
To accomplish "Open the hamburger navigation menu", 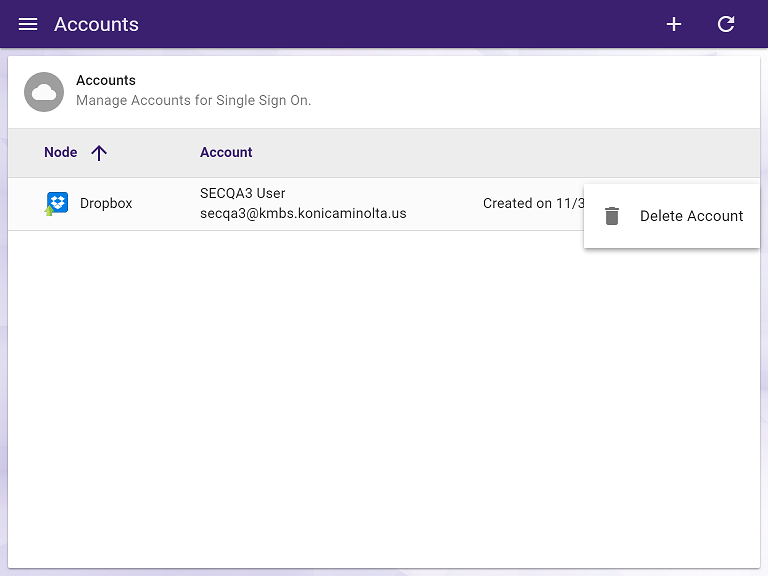I will (28, 24).
